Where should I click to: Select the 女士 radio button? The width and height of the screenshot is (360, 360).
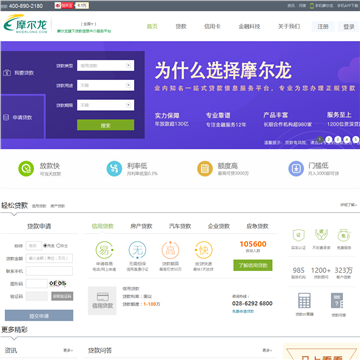[58, 246]
